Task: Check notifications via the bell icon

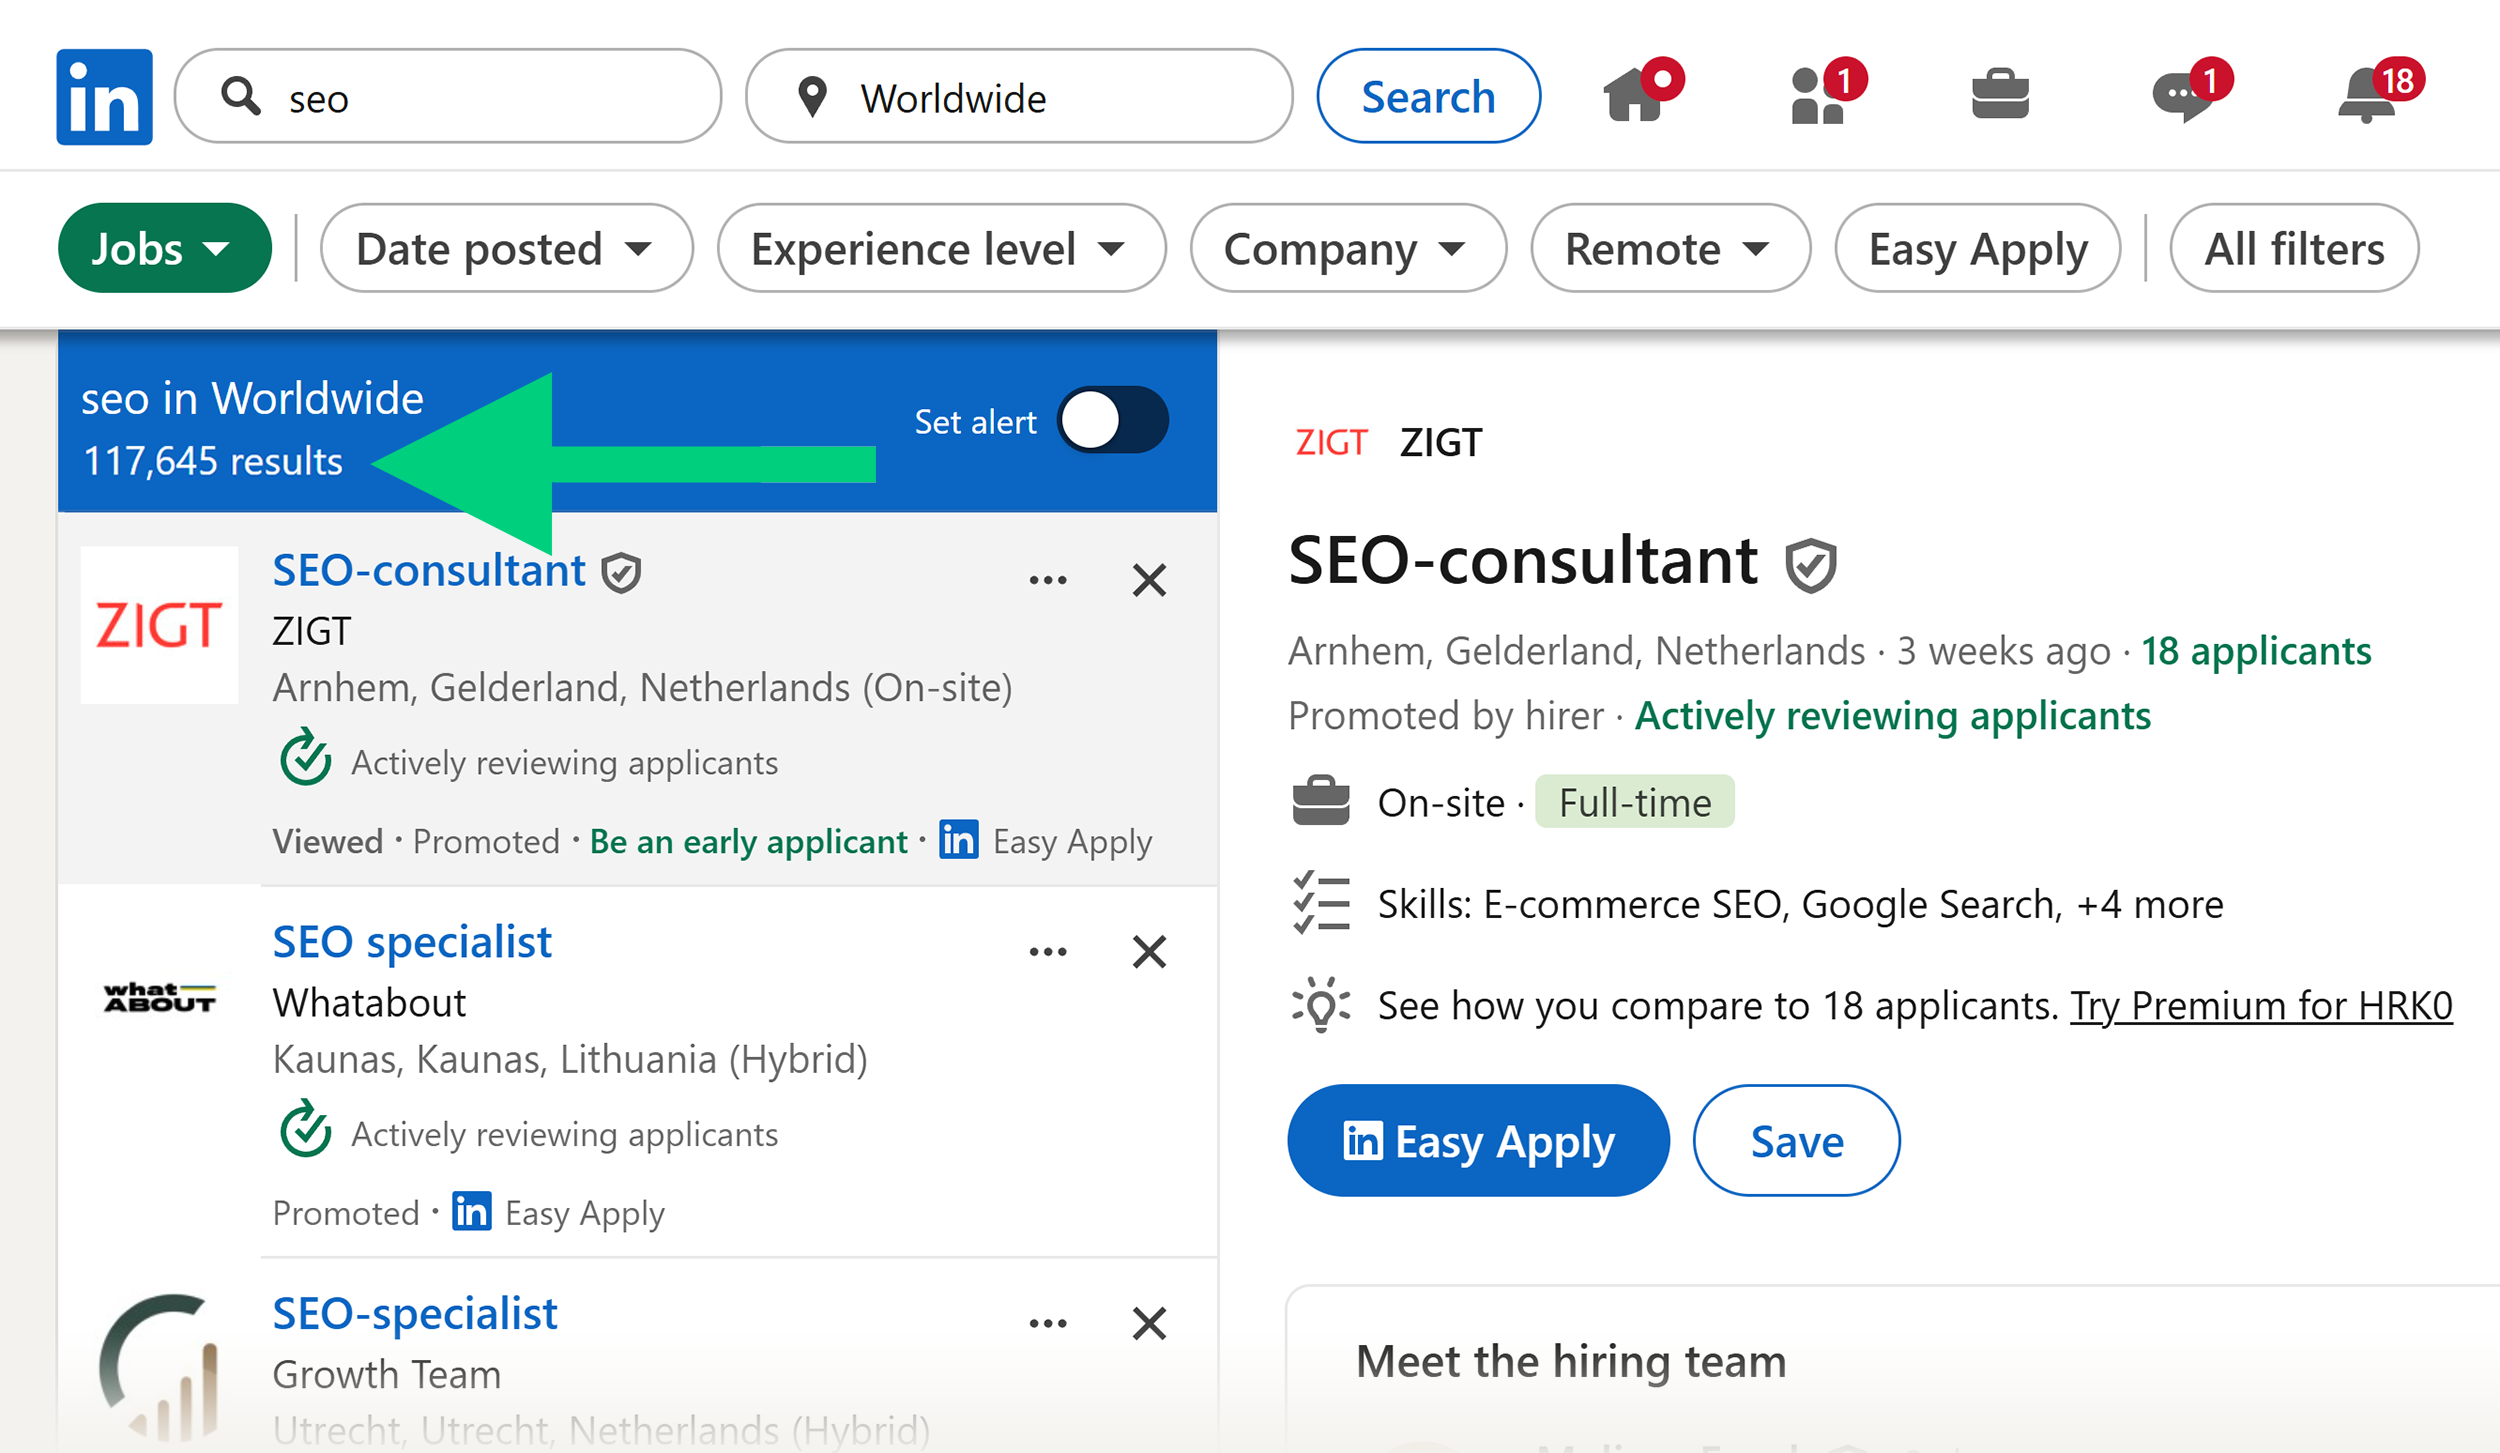Action: tap(2365, 96)
